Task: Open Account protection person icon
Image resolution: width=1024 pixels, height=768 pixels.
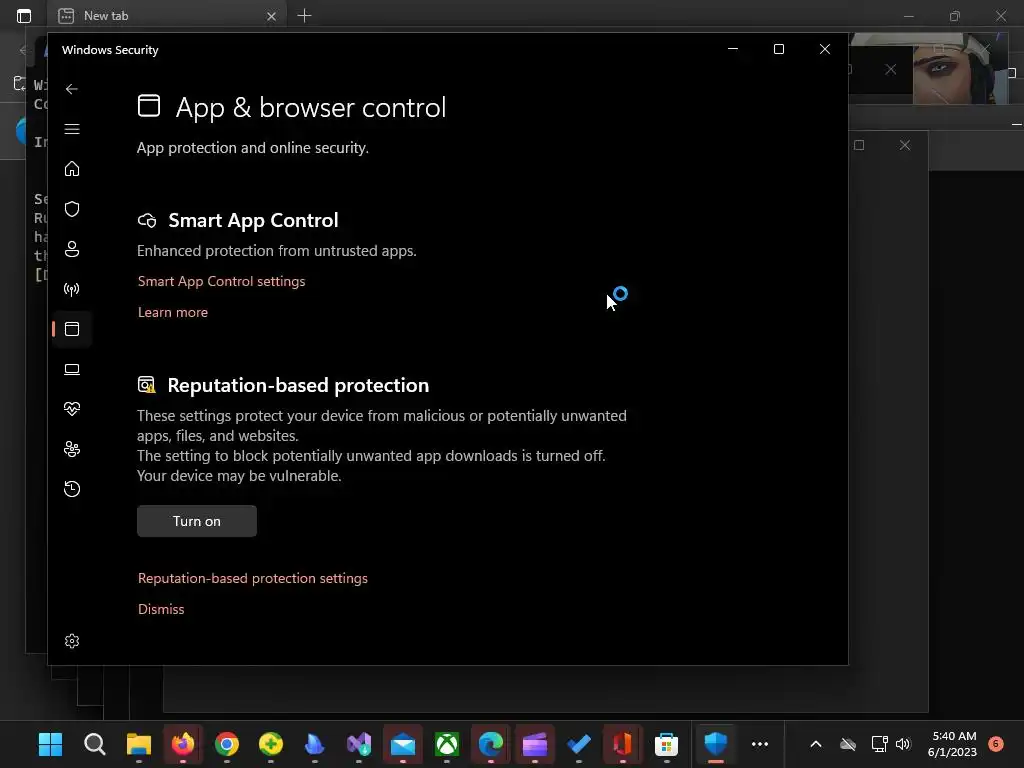Action: coord(72,249)
